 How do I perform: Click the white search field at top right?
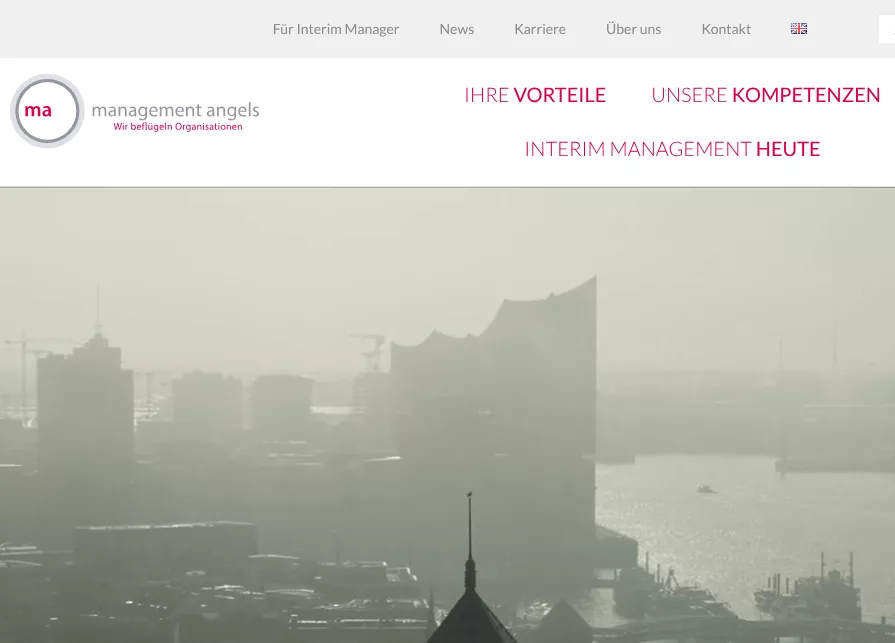pyautogui.click(x=886, y=30)
